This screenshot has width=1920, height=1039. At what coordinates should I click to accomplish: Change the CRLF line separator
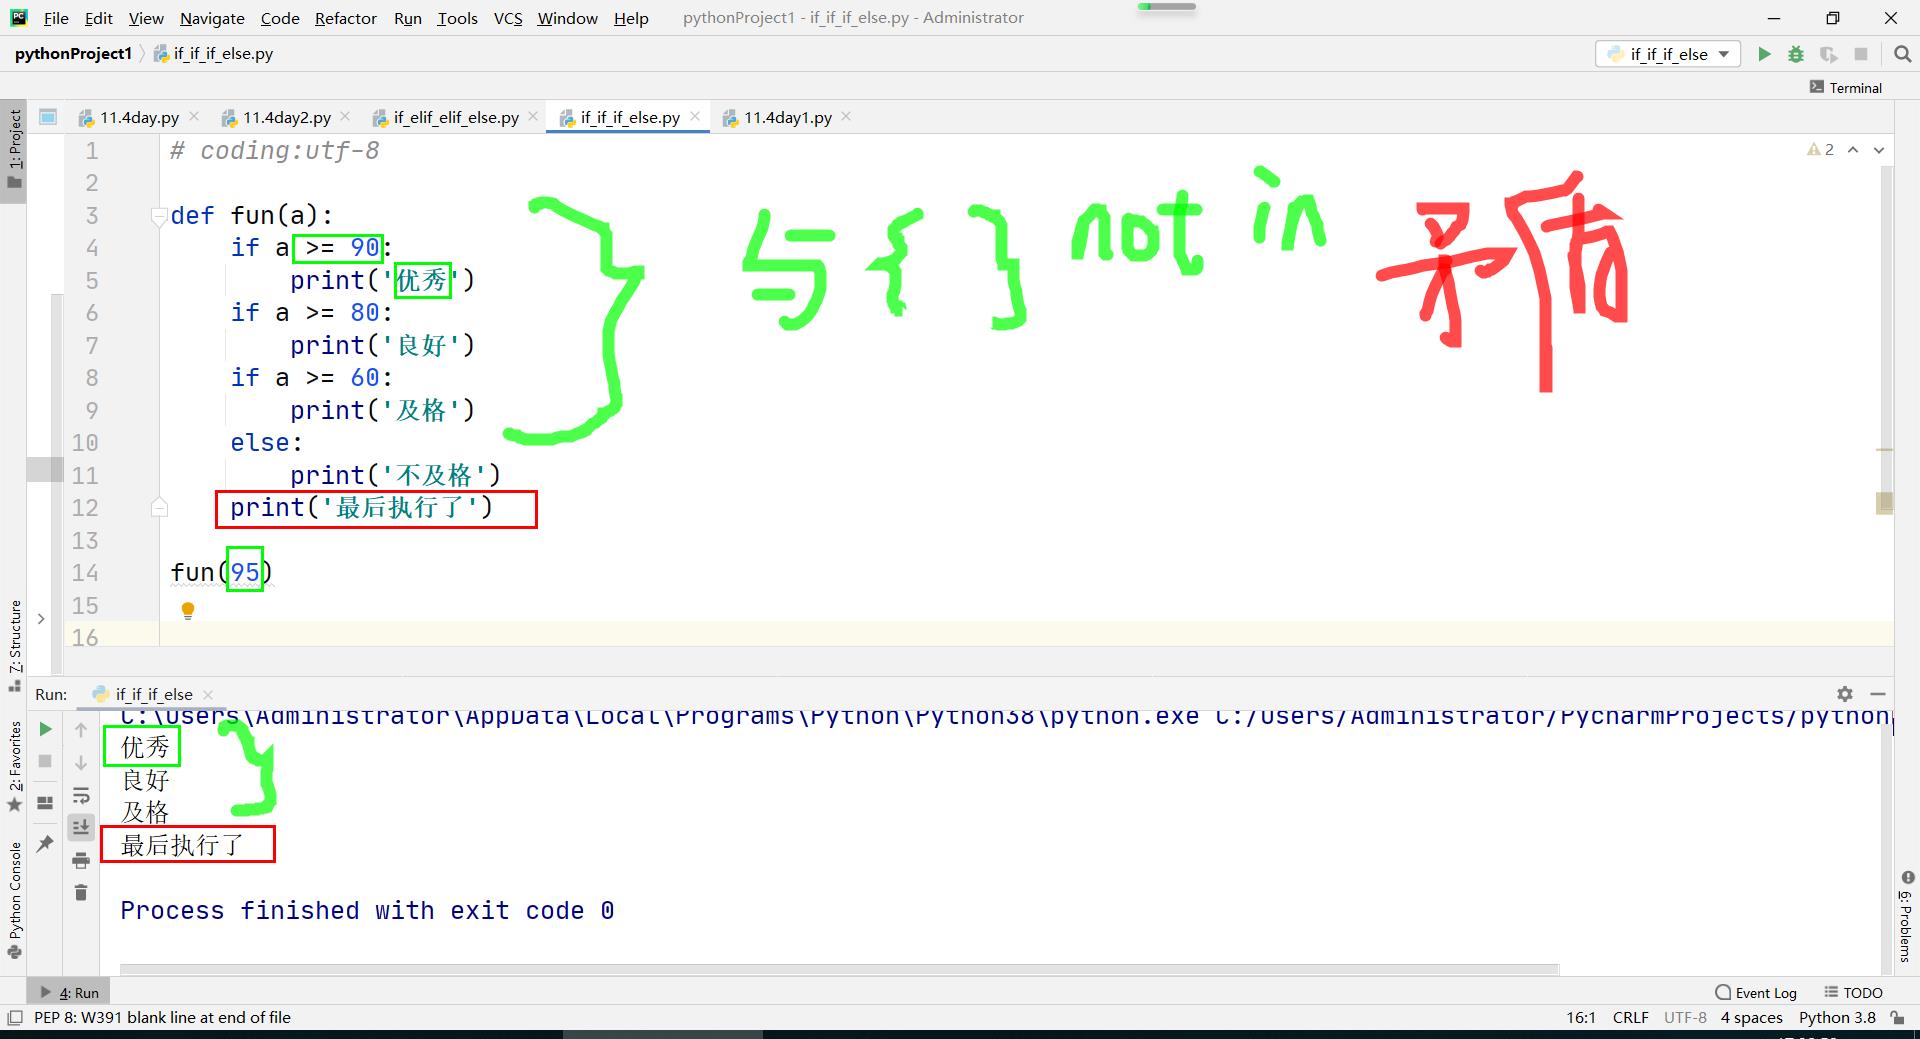tap(1630, 1018)
